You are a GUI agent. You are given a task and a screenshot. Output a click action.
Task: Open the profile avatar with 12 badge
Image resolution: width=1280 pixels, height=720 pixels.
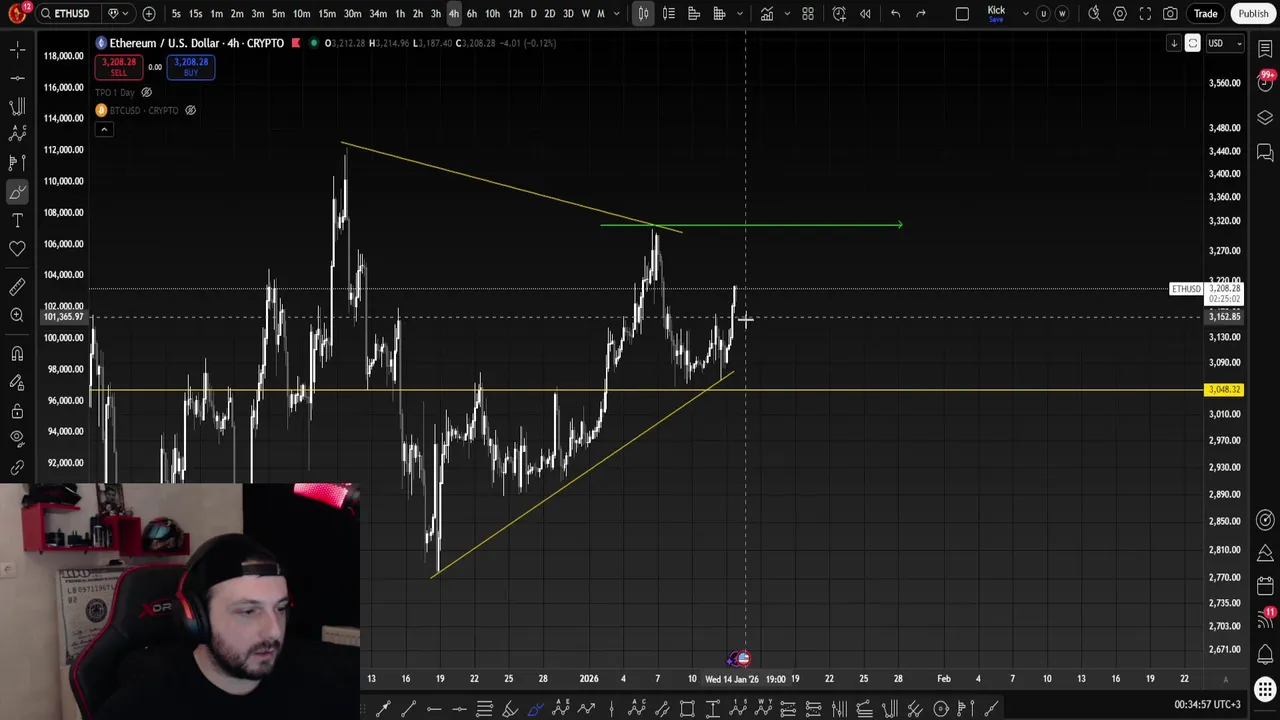click(17, 13)
